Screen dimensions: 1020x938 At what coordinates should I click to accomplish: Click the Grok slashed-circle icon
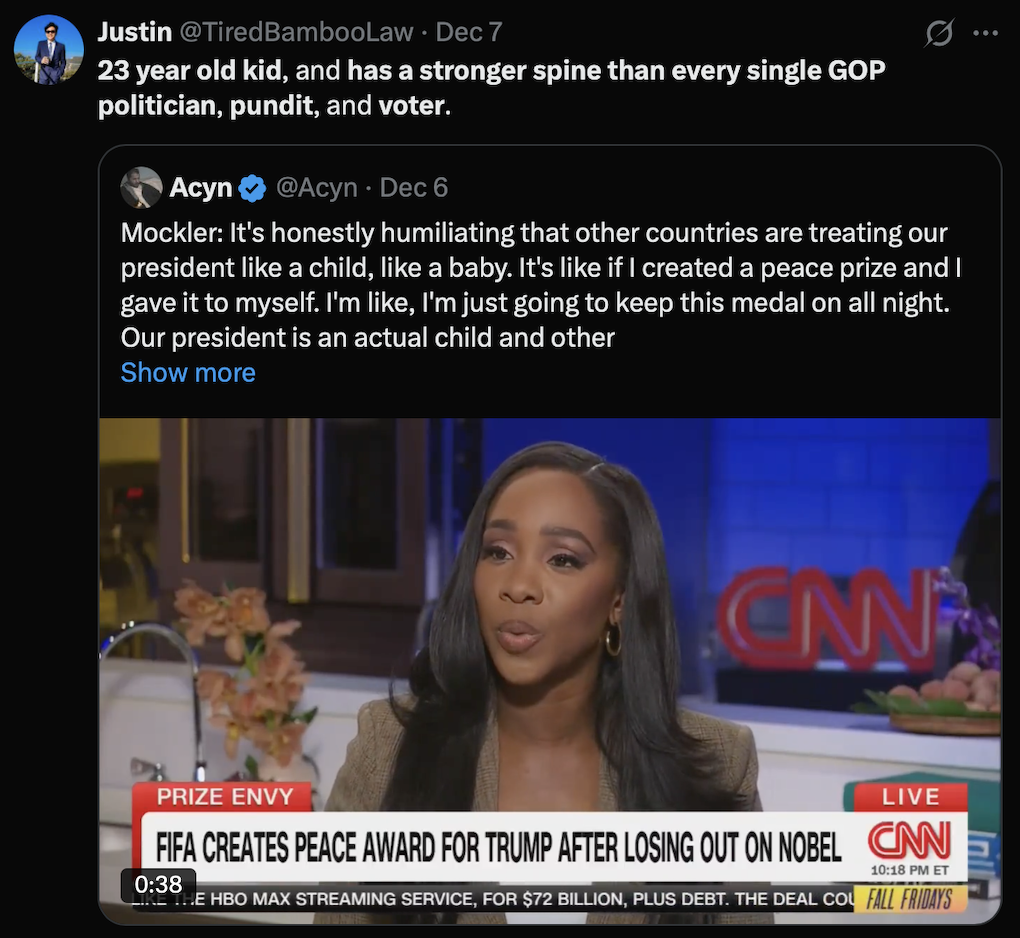pyautogui.click(x=939, y=33)
